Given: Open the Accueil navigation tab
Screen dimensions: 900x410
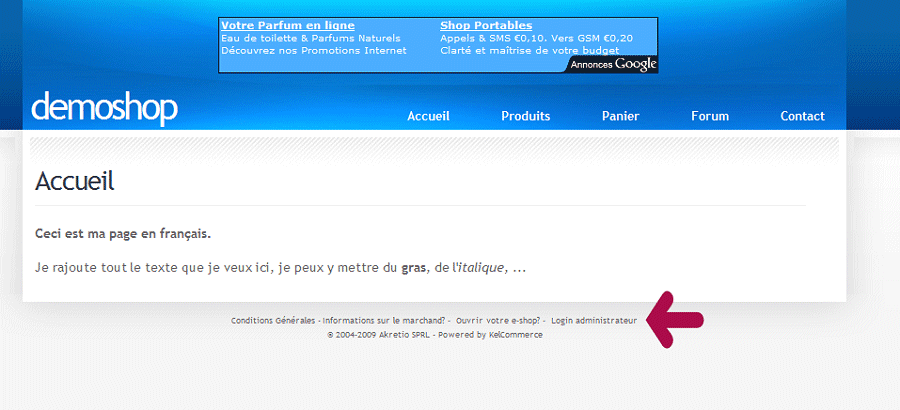Looking at the screenshot, I should coord(428,116).
